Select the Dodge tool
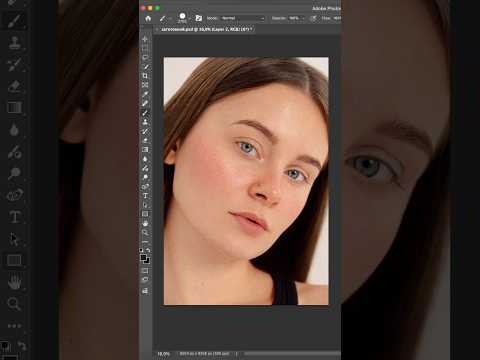The image size is (480, 360). [x=145, y=177]
